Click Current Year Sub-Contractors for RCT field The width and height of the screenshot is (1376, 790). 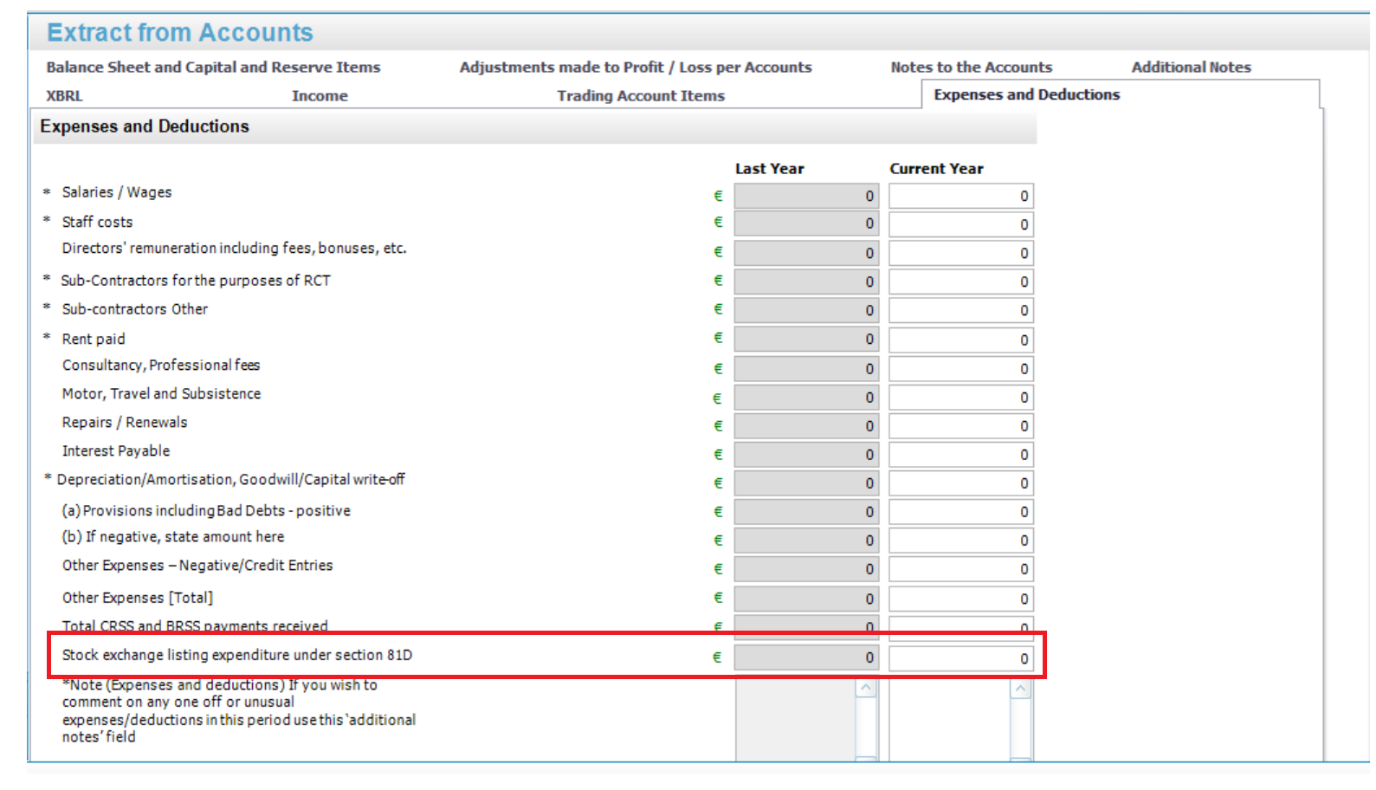[x=961, y=282]
